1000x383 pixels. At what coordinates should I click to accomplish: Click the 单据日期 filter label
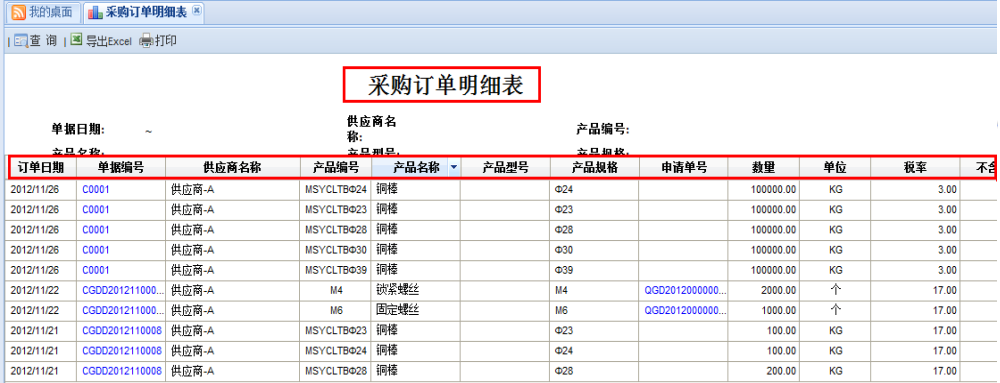(x=78, y=130)
